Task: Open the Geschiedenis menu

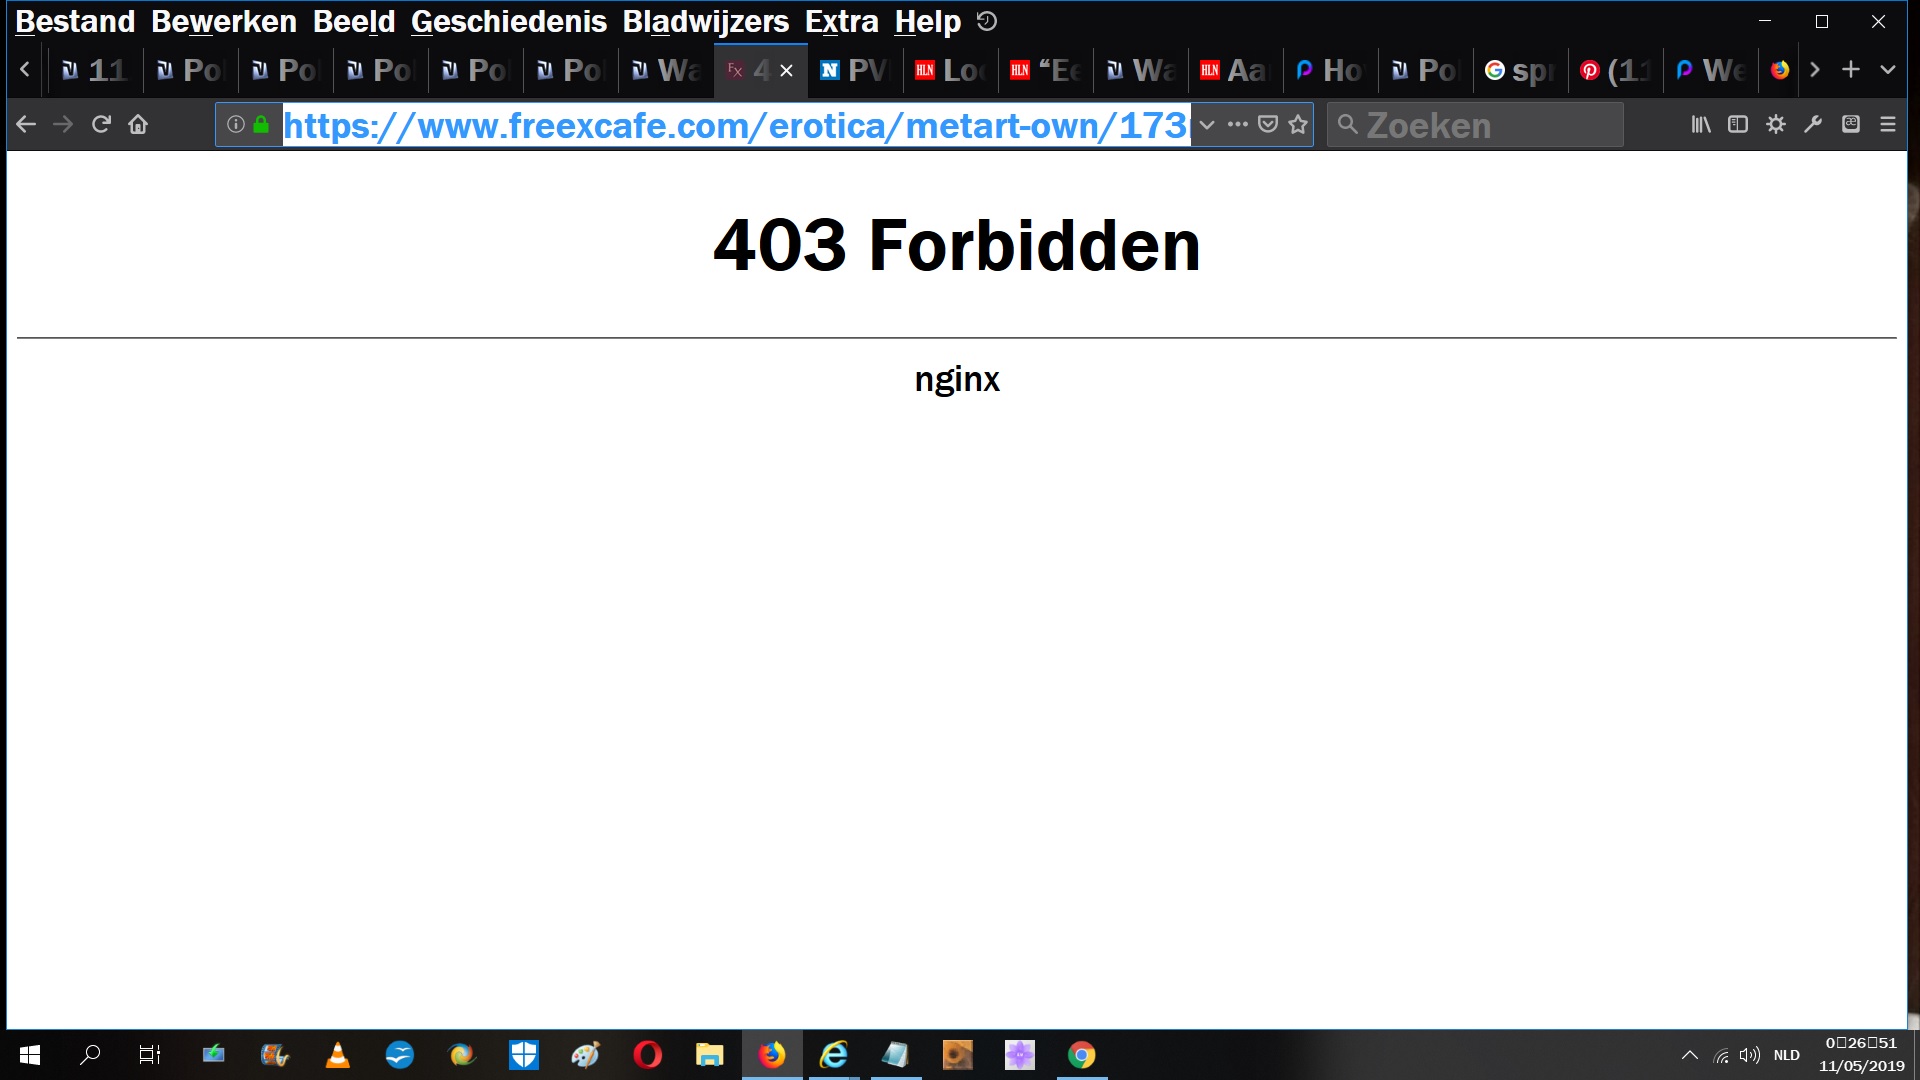Action: click(508, 21)
